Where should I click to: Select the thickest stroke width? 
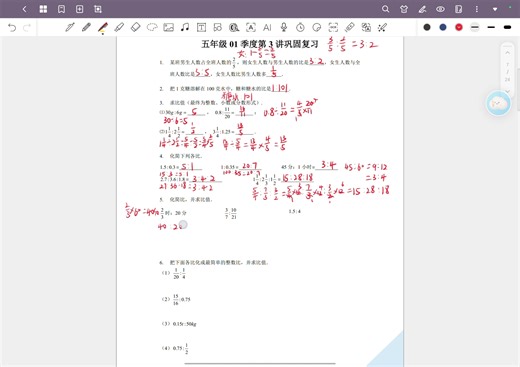tap(507, 27)
